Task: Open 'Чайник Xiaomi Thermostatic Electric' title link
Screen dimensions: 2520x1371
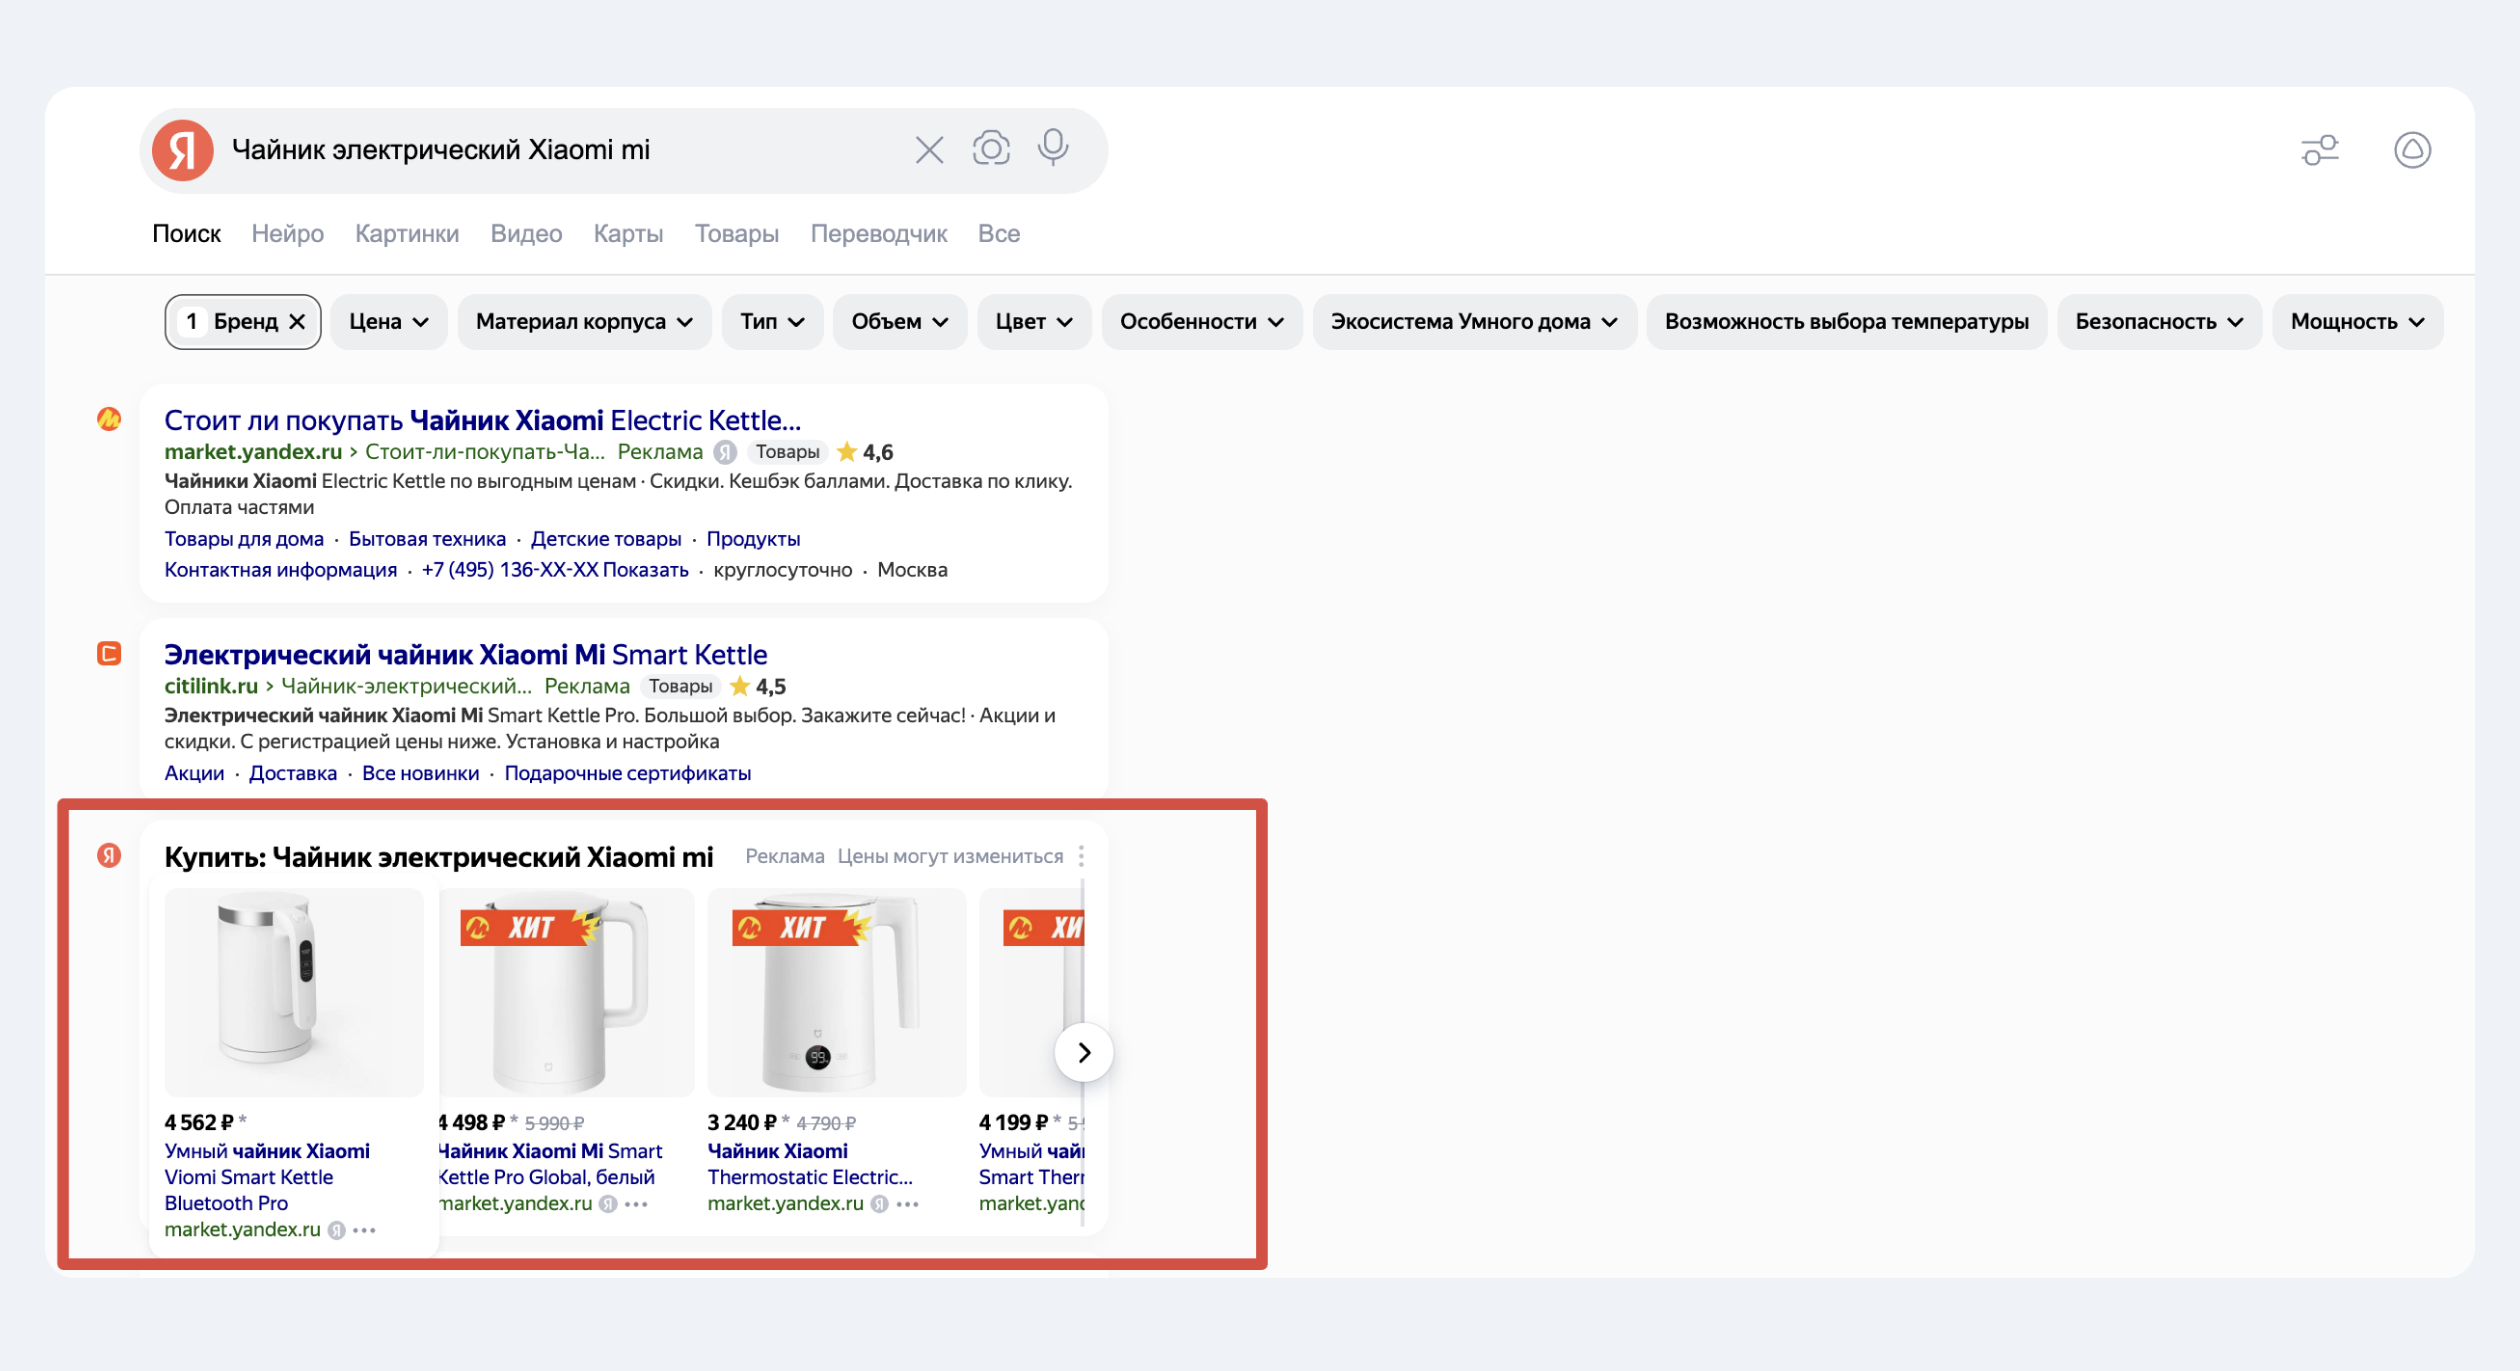Action: pos(810,1164)
